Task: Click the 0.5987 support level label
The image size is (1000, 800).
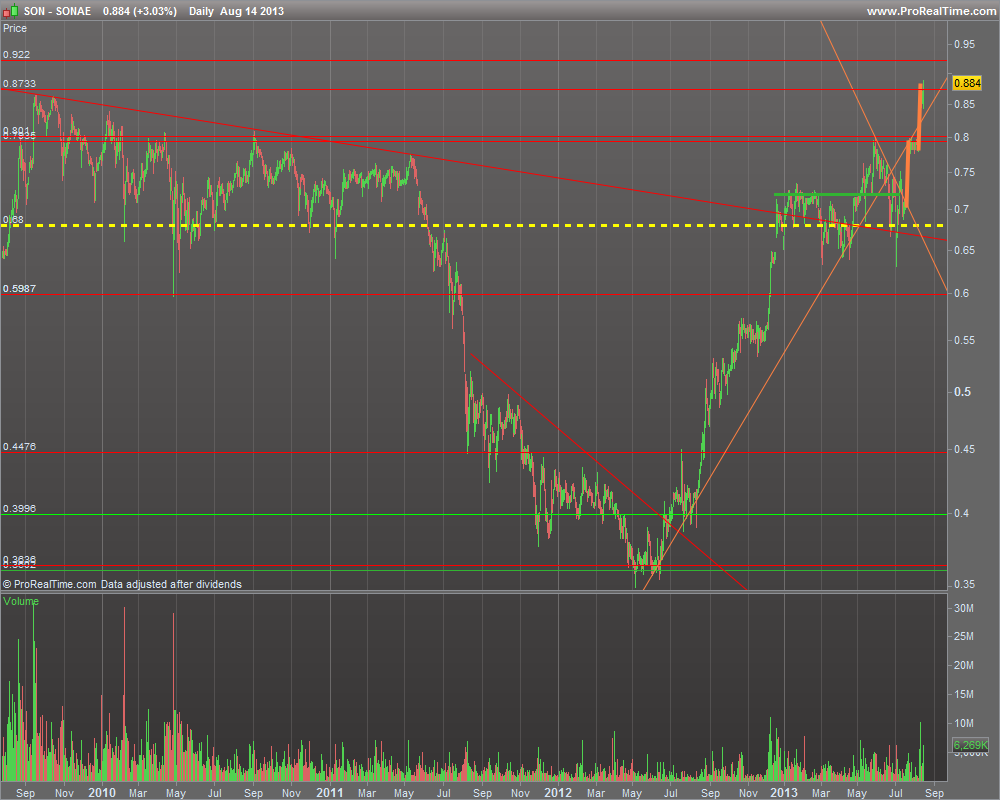Action: point(19,288)
